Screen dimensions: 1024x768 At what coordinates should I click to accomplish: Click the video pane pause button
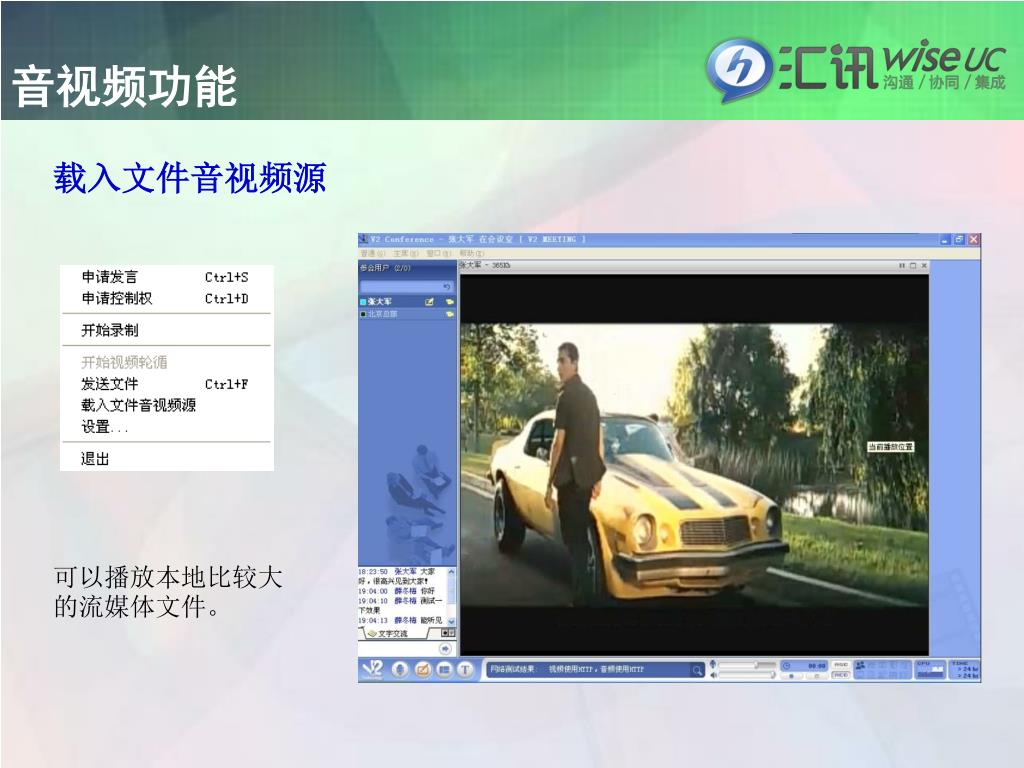(x=902, y=266)
